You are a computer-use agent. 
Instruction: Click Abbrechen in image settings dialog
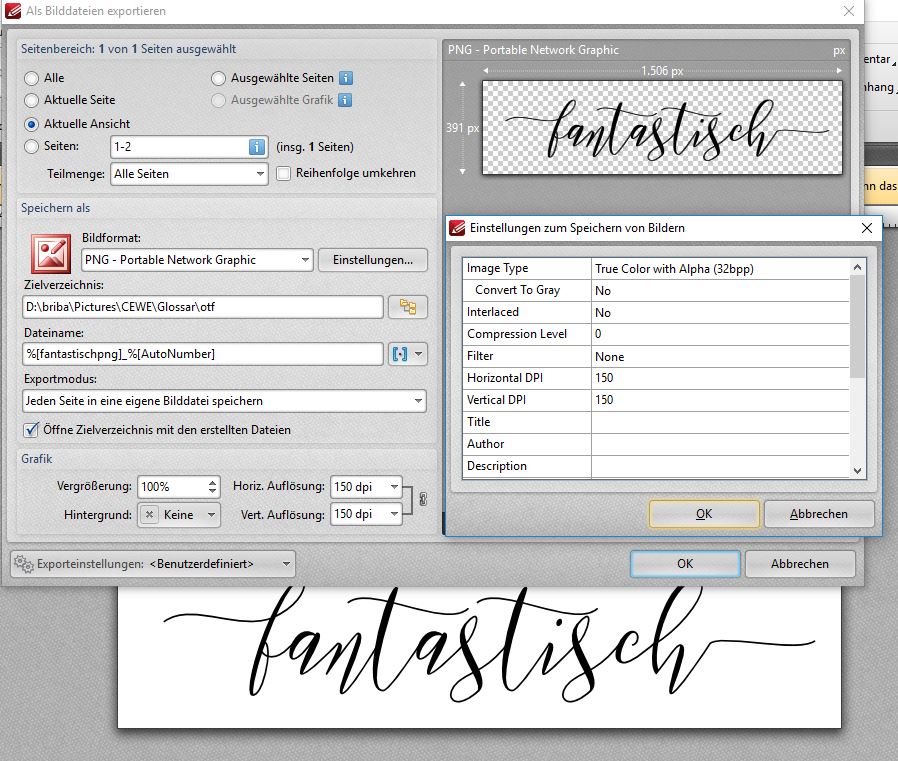point(818,514)
